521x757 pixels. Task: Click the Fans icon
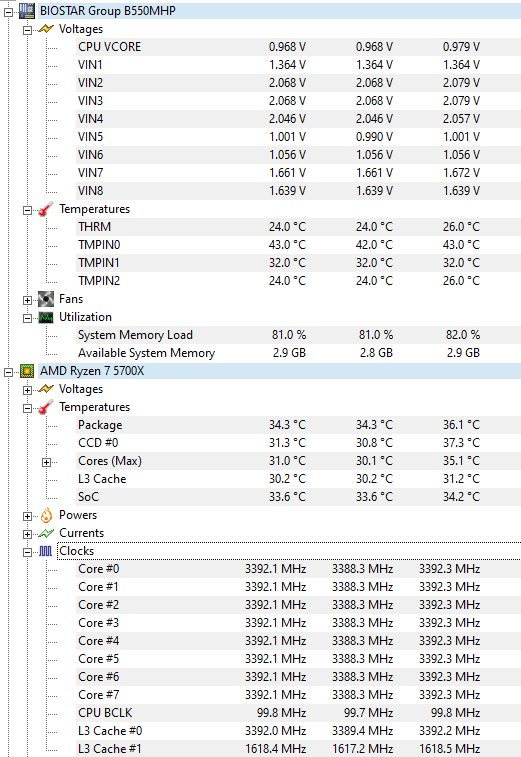pyautogui.click(x=46, y=299)
